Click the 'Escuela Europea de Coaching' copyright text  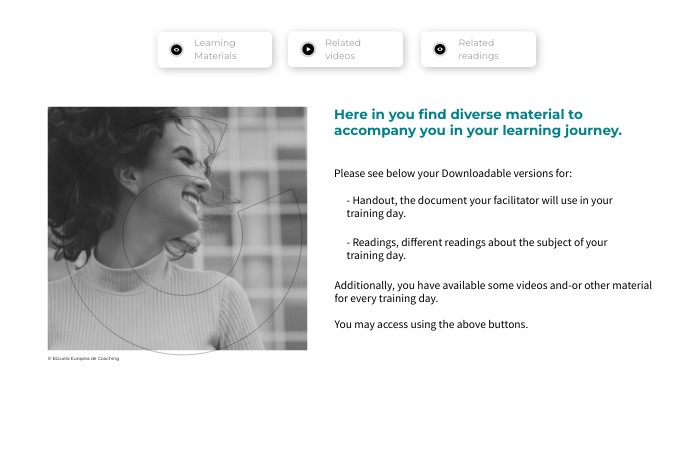[x=83, y=358]
